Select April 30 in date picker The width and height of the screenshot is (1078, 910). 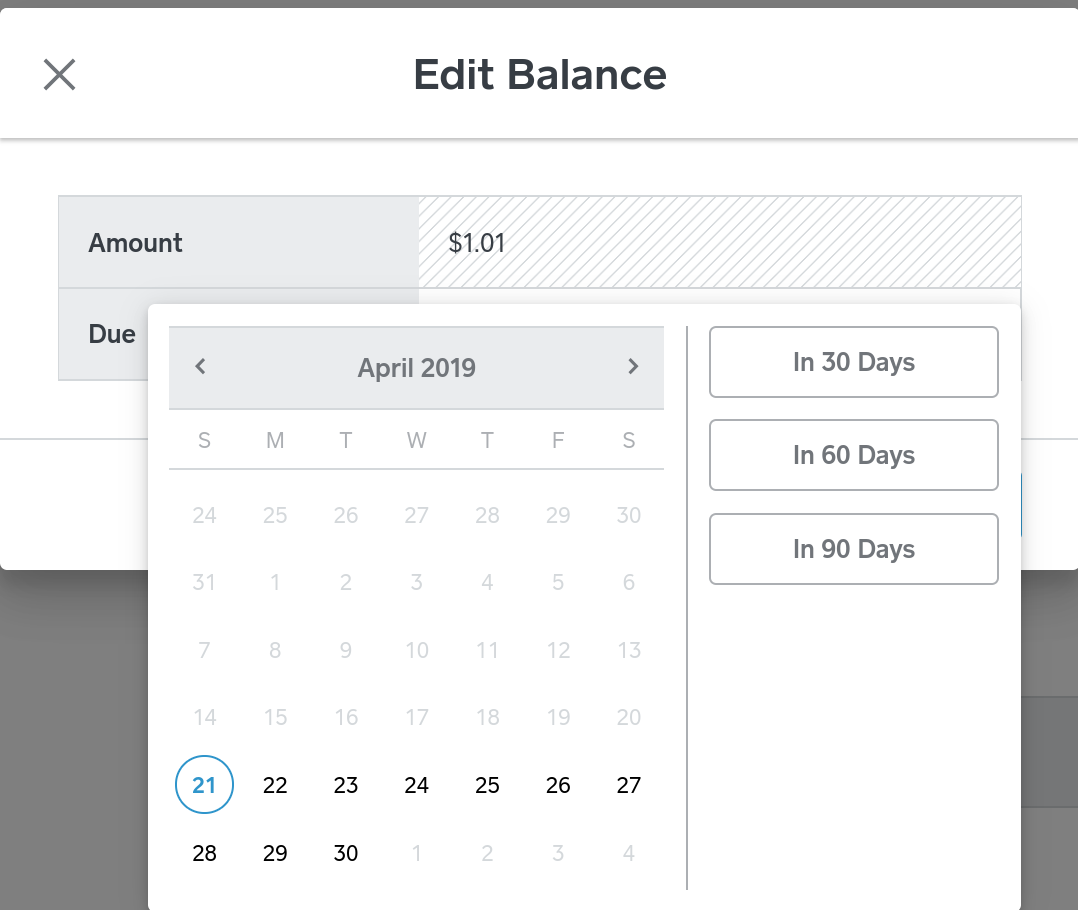(346, 853)
